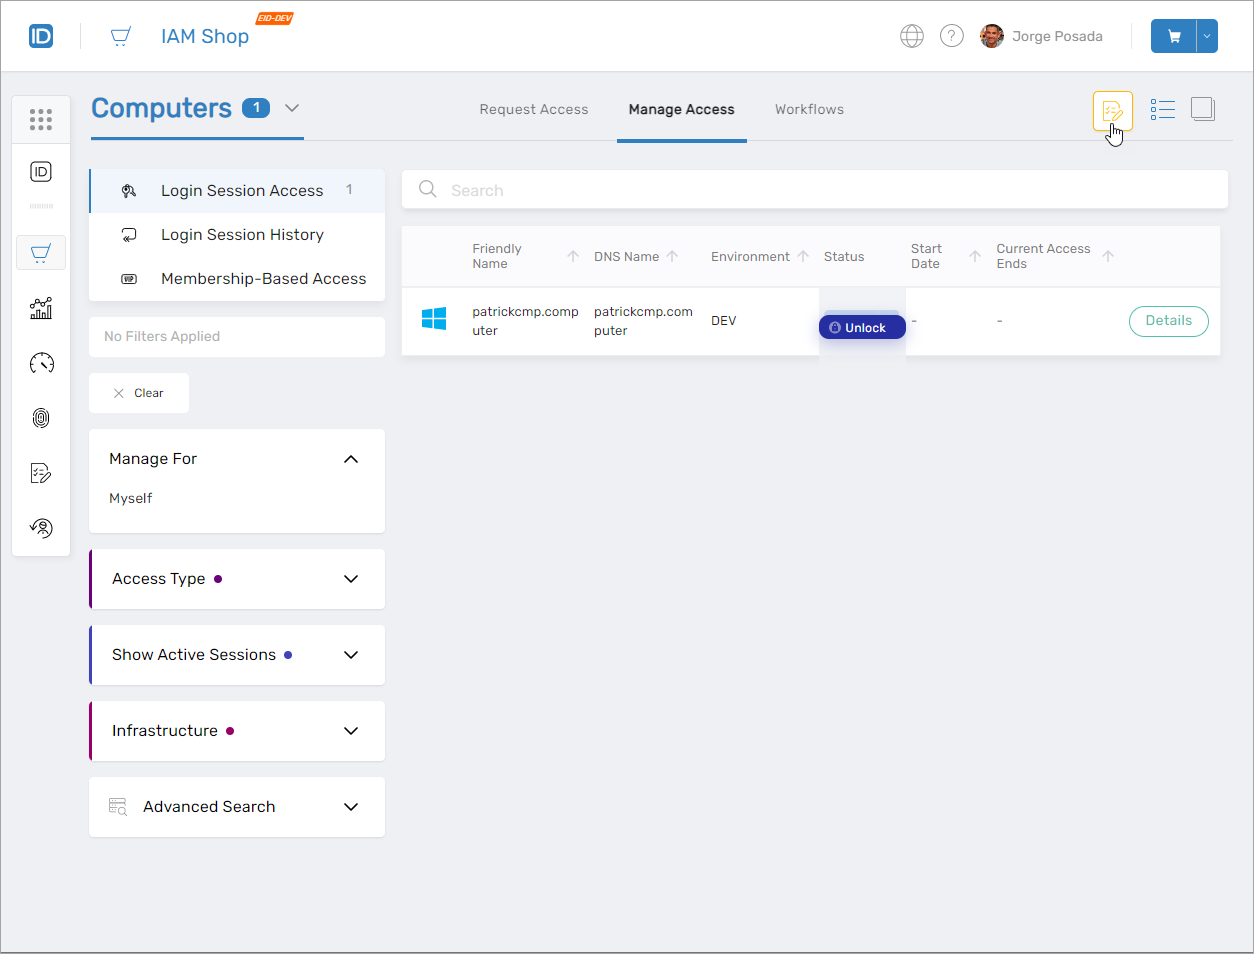Collapse the Manage For section
Screen dimensions: 1254x954
click(350, 459)
